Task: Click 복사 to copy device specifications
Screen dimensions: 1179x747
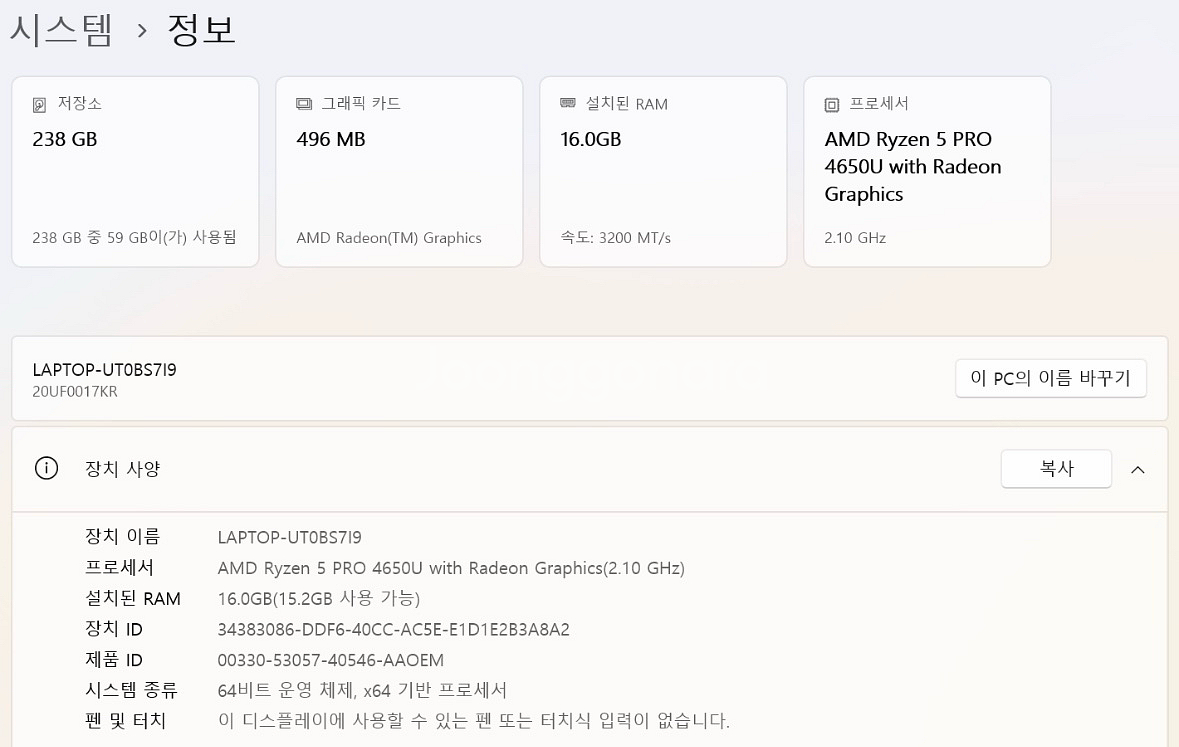Action: [1056, 468]
